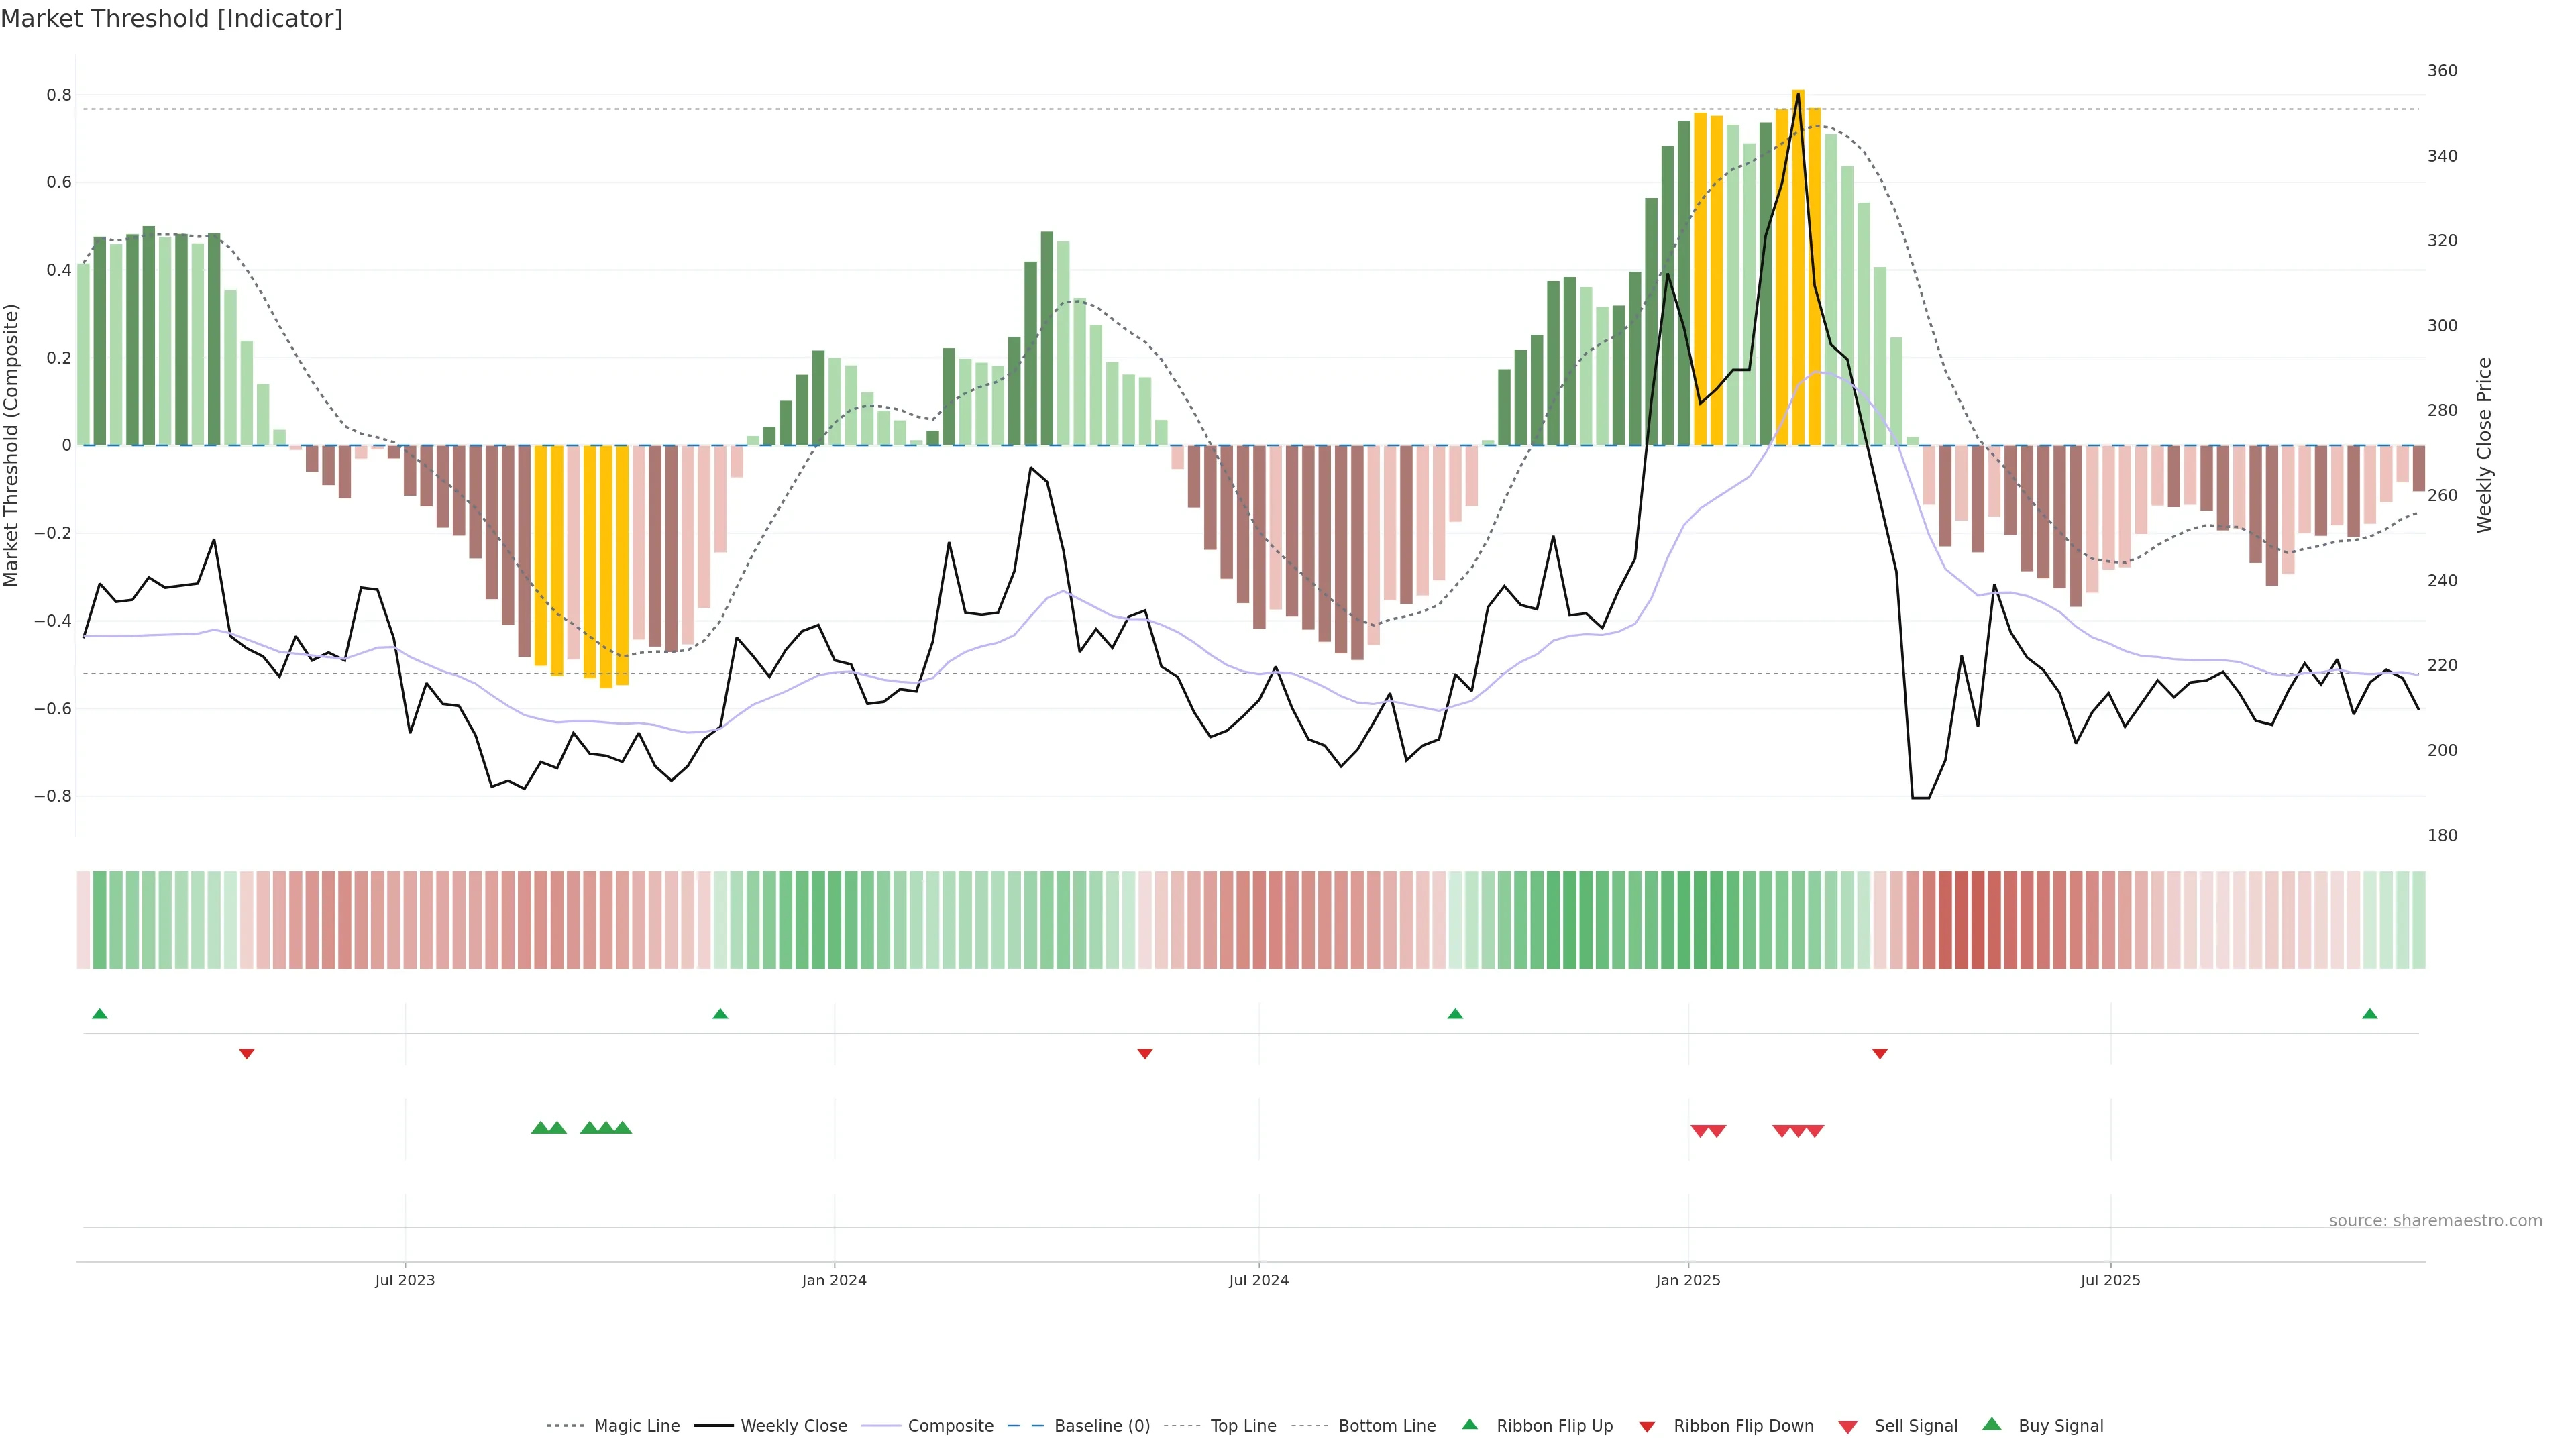The width and height of the screenshot is (2576, 1449).
Task: Click the Ribbon Flip Down legend triangle icon
Action: point(1647,1426)
